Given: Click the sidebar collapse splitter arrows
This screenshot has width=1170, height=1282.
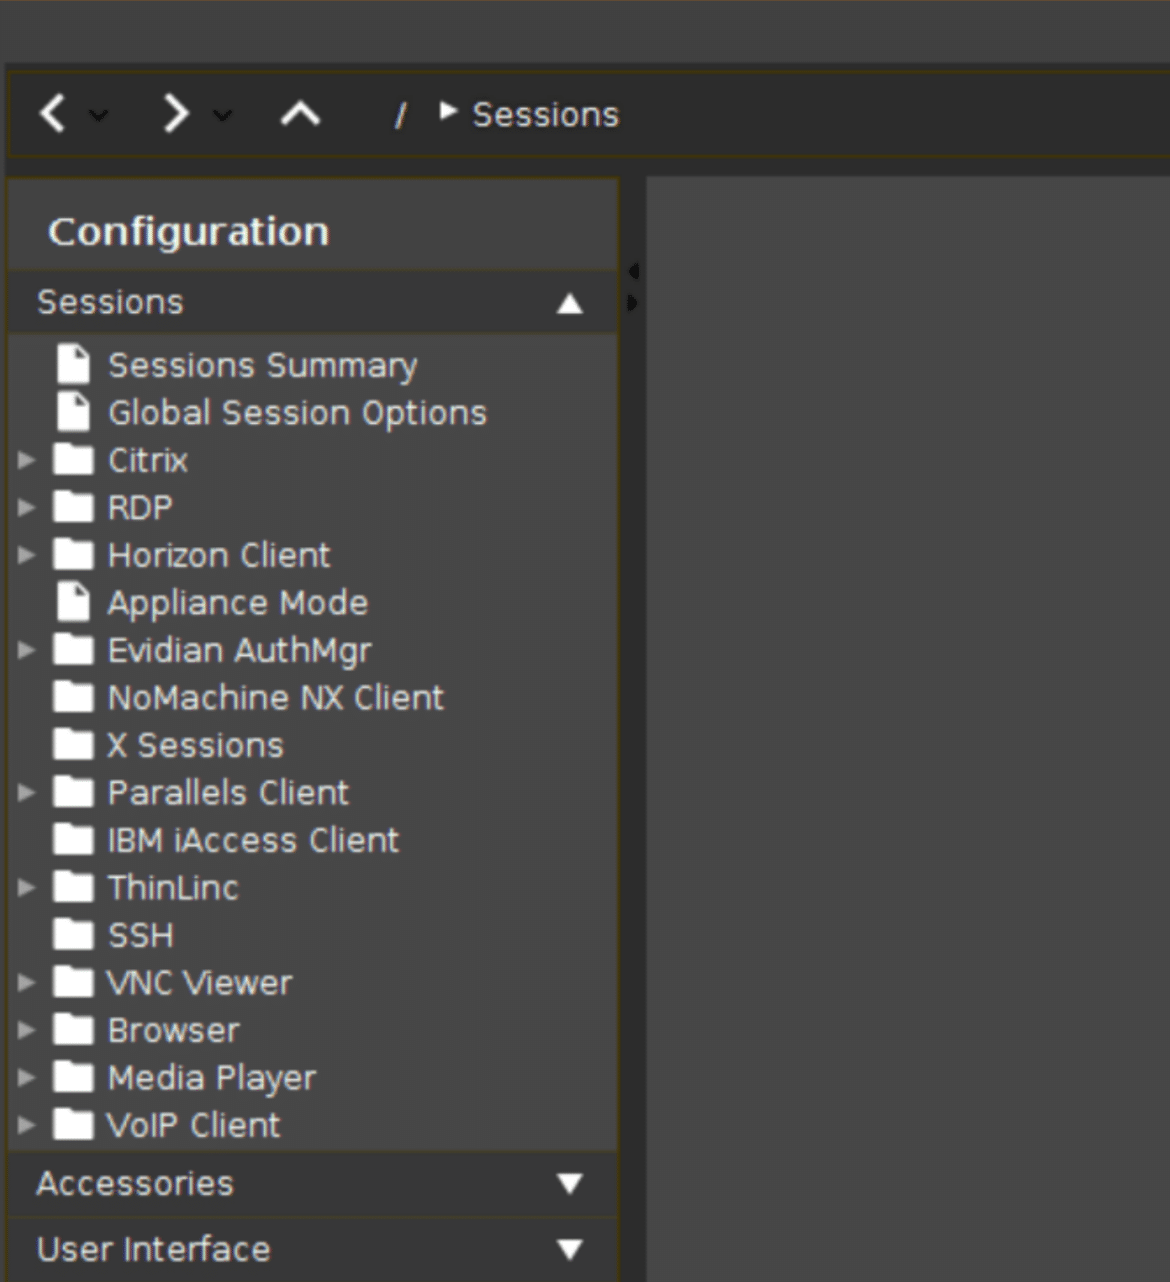Looking at the screenshot, I should coord(632,287).
